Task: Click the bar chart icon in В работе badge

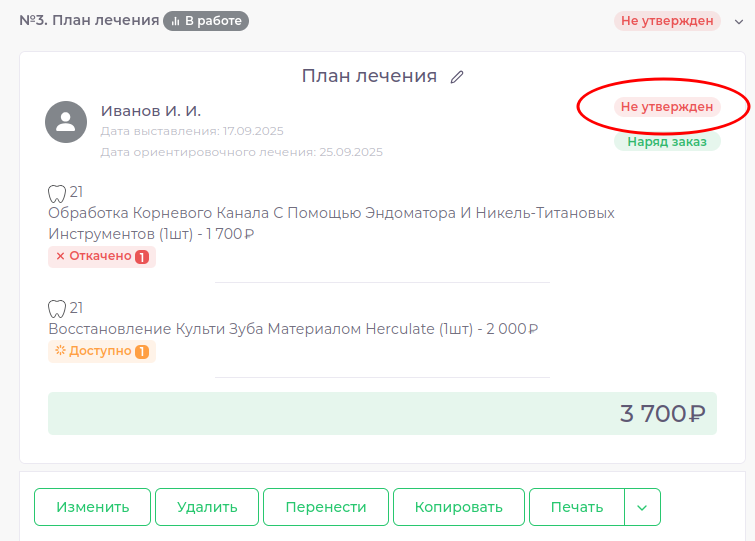Action: (x=175, y=20)
